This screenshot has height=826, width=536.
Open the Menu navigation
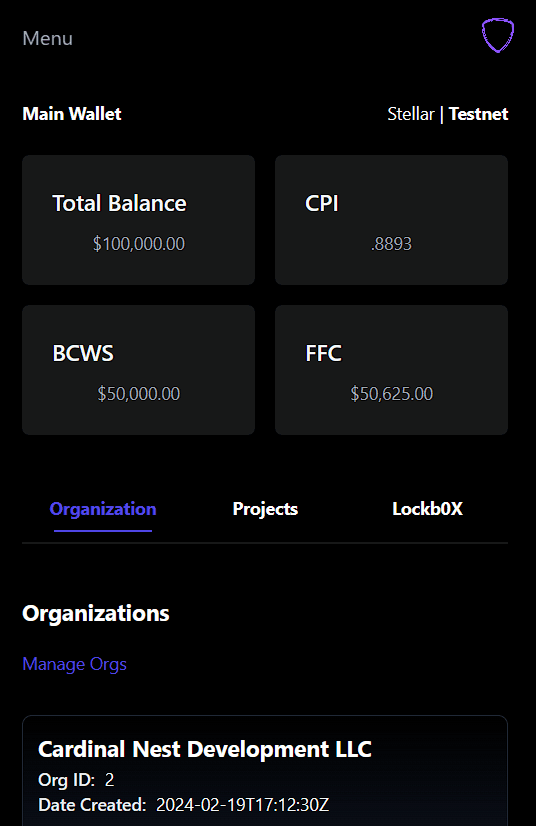click(x=47, y=38)
